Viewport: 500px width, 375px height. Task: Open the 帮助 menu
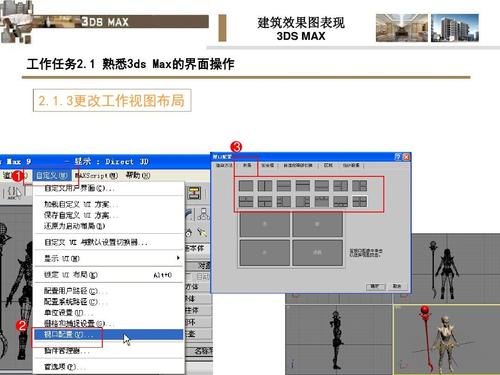click(x=138, y=175)
